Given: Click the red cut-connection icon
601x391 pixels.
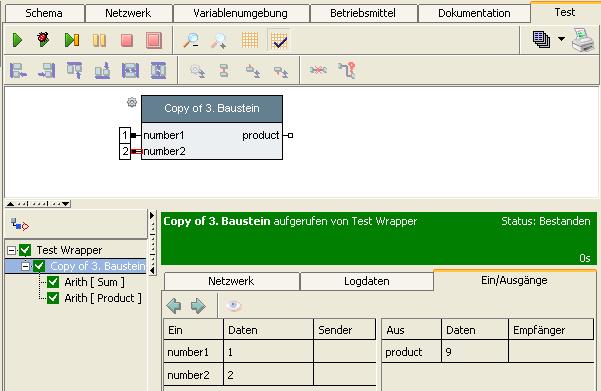Looking at the screenshot, I should point(318,70).
